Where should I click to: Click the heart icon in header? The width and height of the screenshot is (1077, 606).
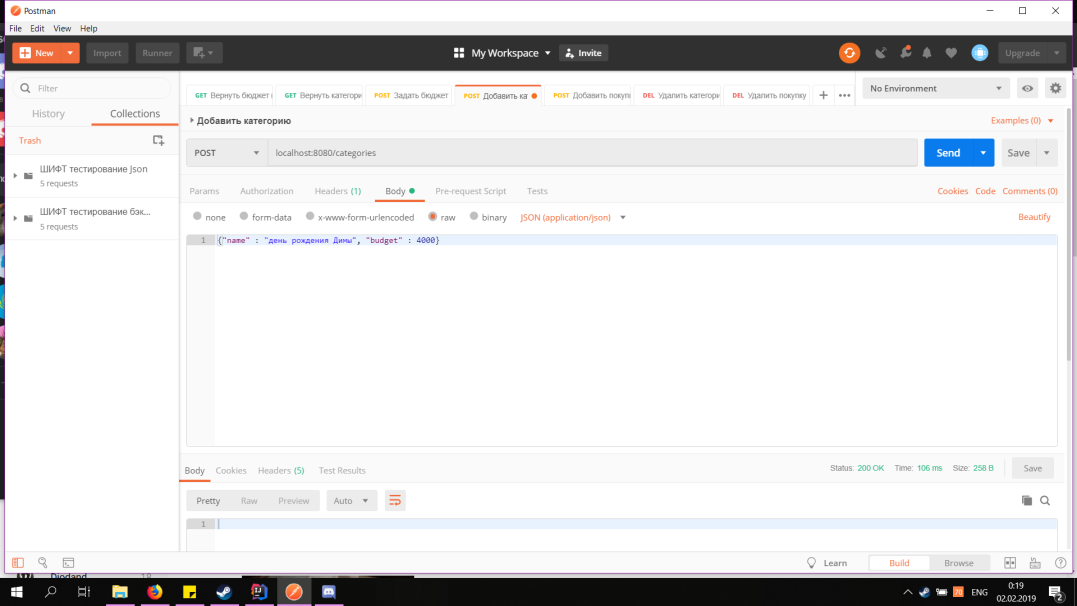951,53
